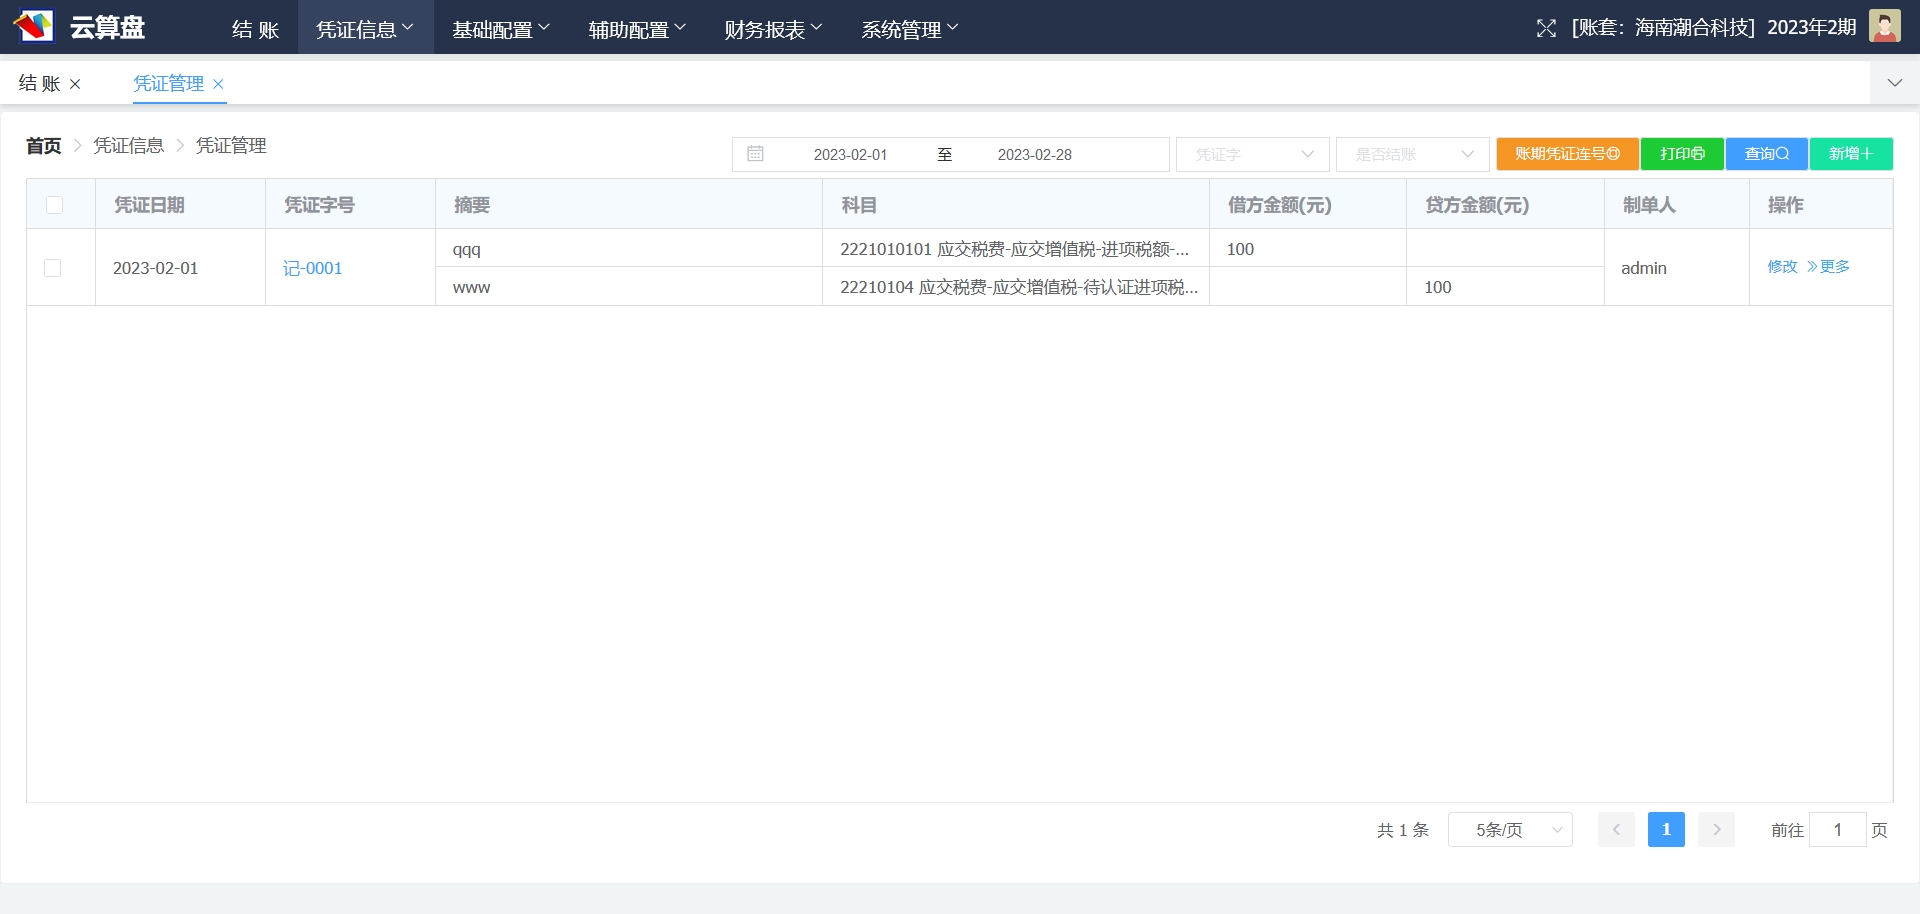Viewport: 1920px width, 914px height.
Task: Check the select-all header checkbox
Action: click(x=55, y=205)
